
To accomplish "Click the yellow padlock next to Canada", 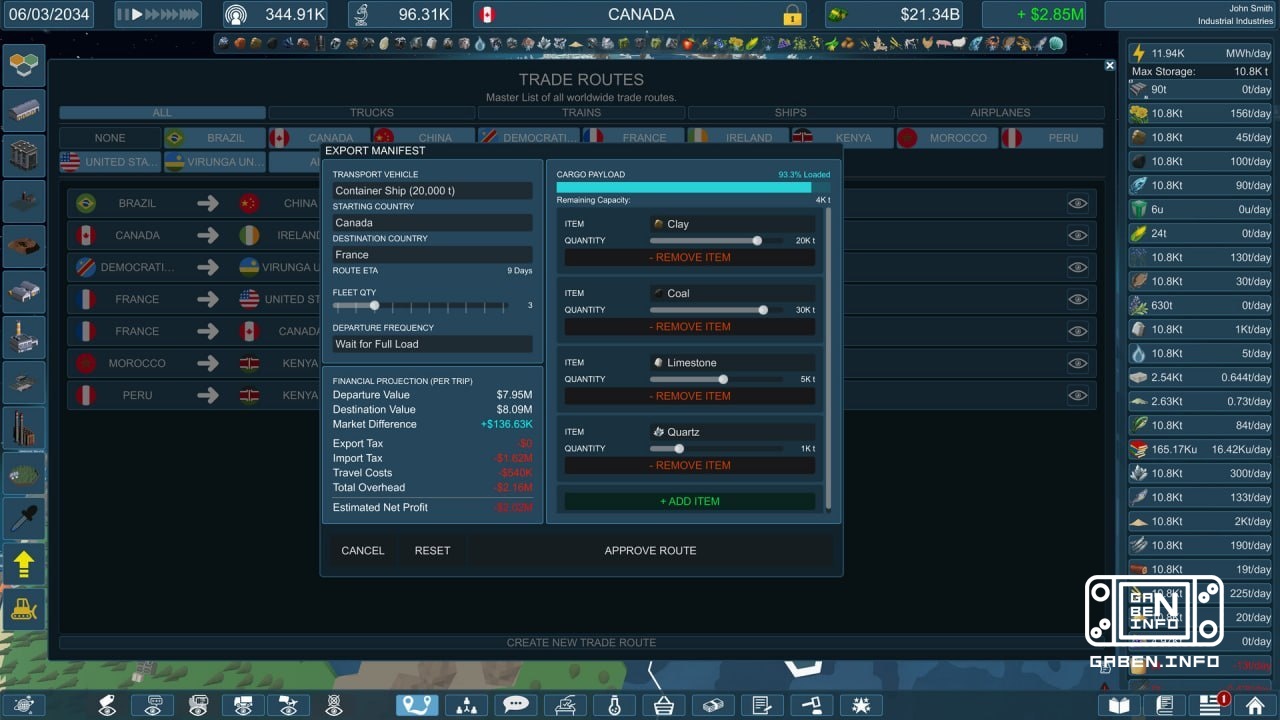I will point(792,15).
